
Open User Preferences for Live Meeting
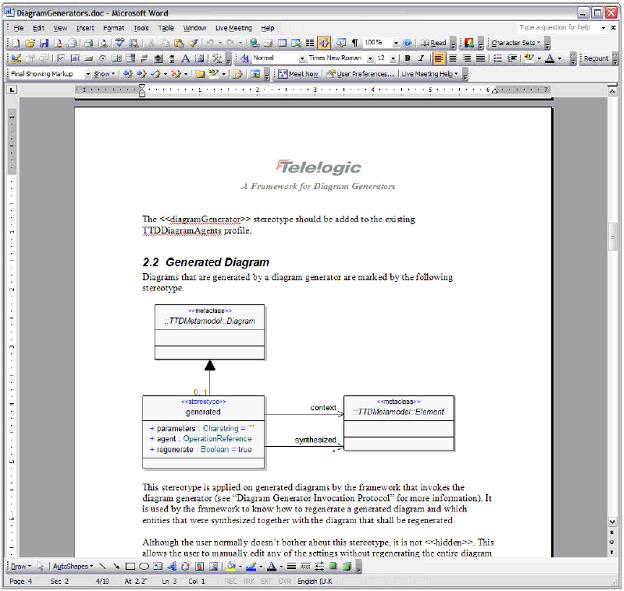tap(361, 74)
